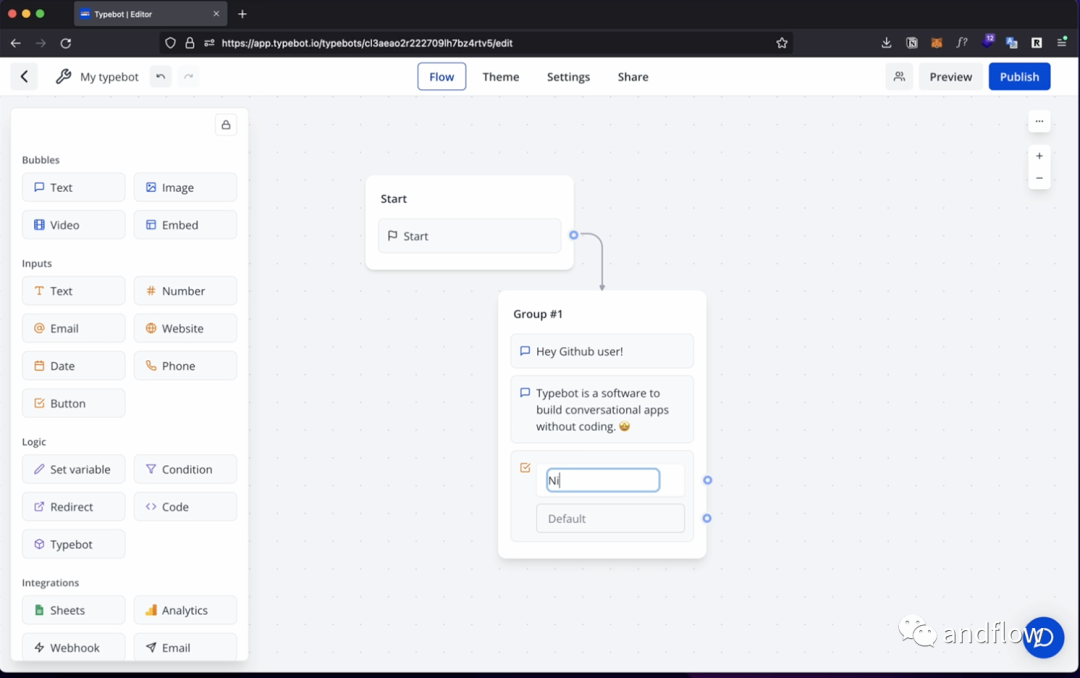The height and width of the screenshot is (678, 1080).
Task: Click connector dot beside the Ni item
Action: pos(707,480)
